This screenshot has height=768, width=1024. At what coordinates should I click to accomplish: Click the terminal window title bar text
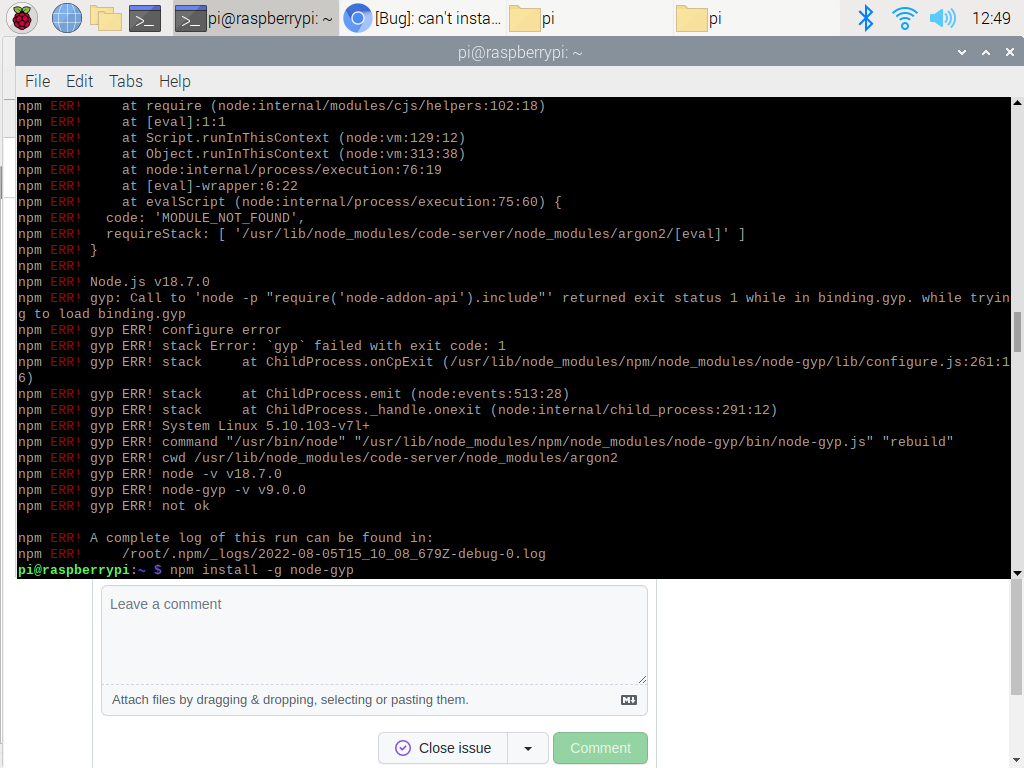[520, 52]
